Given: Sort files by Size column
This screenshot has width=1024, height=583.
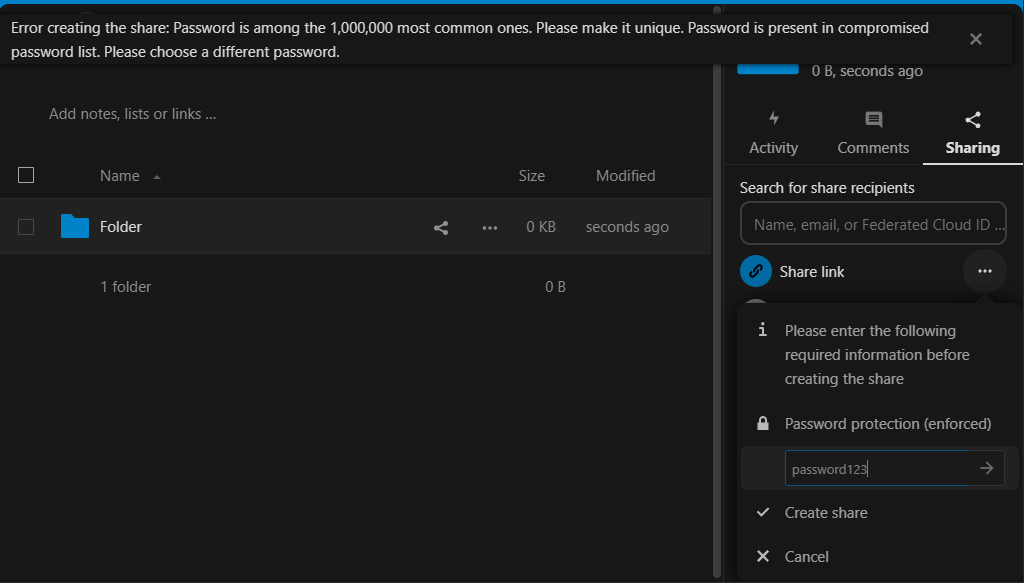Looking at the screenshot, I should click(532, 176).
